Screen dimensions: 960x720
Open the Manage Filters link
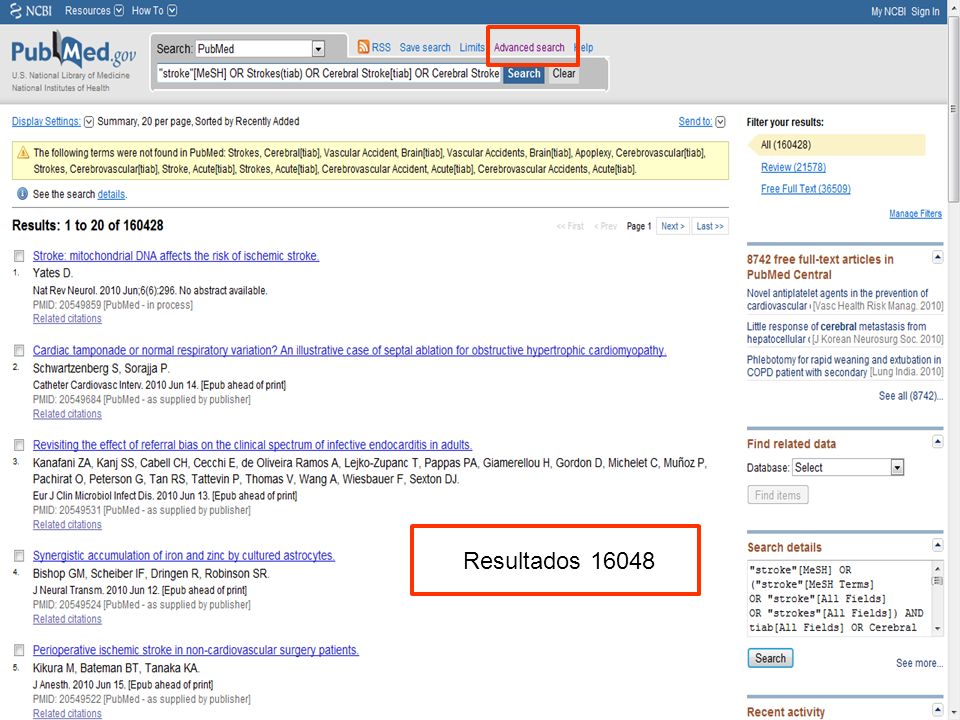click(915, 214)
